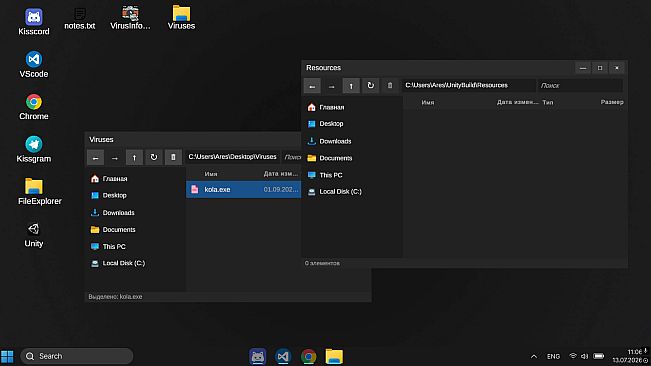The height and width of the screenshot is (366, 651).
Task: Open the Viruses folder on desktop
Action: tap(181, 18)
